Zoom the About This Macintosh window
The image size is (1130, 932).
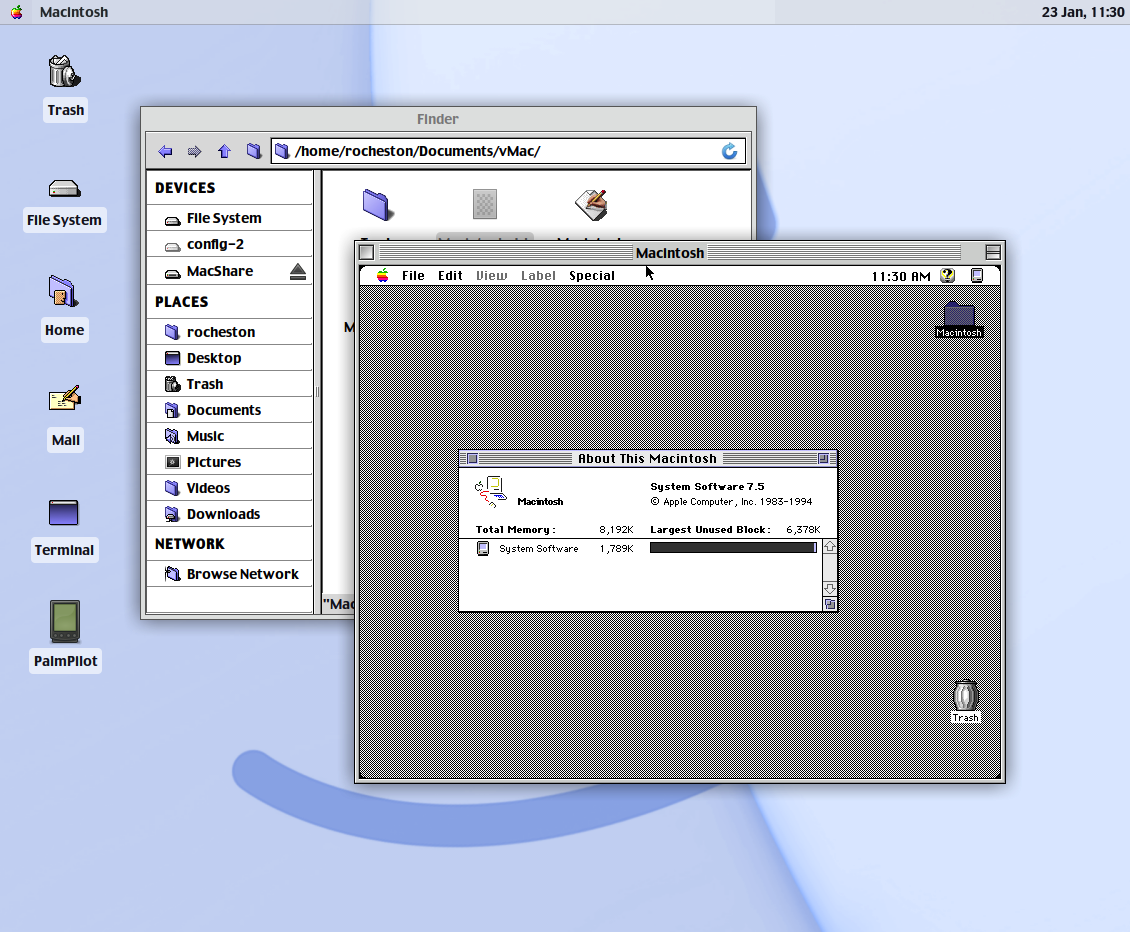(824, 458)
